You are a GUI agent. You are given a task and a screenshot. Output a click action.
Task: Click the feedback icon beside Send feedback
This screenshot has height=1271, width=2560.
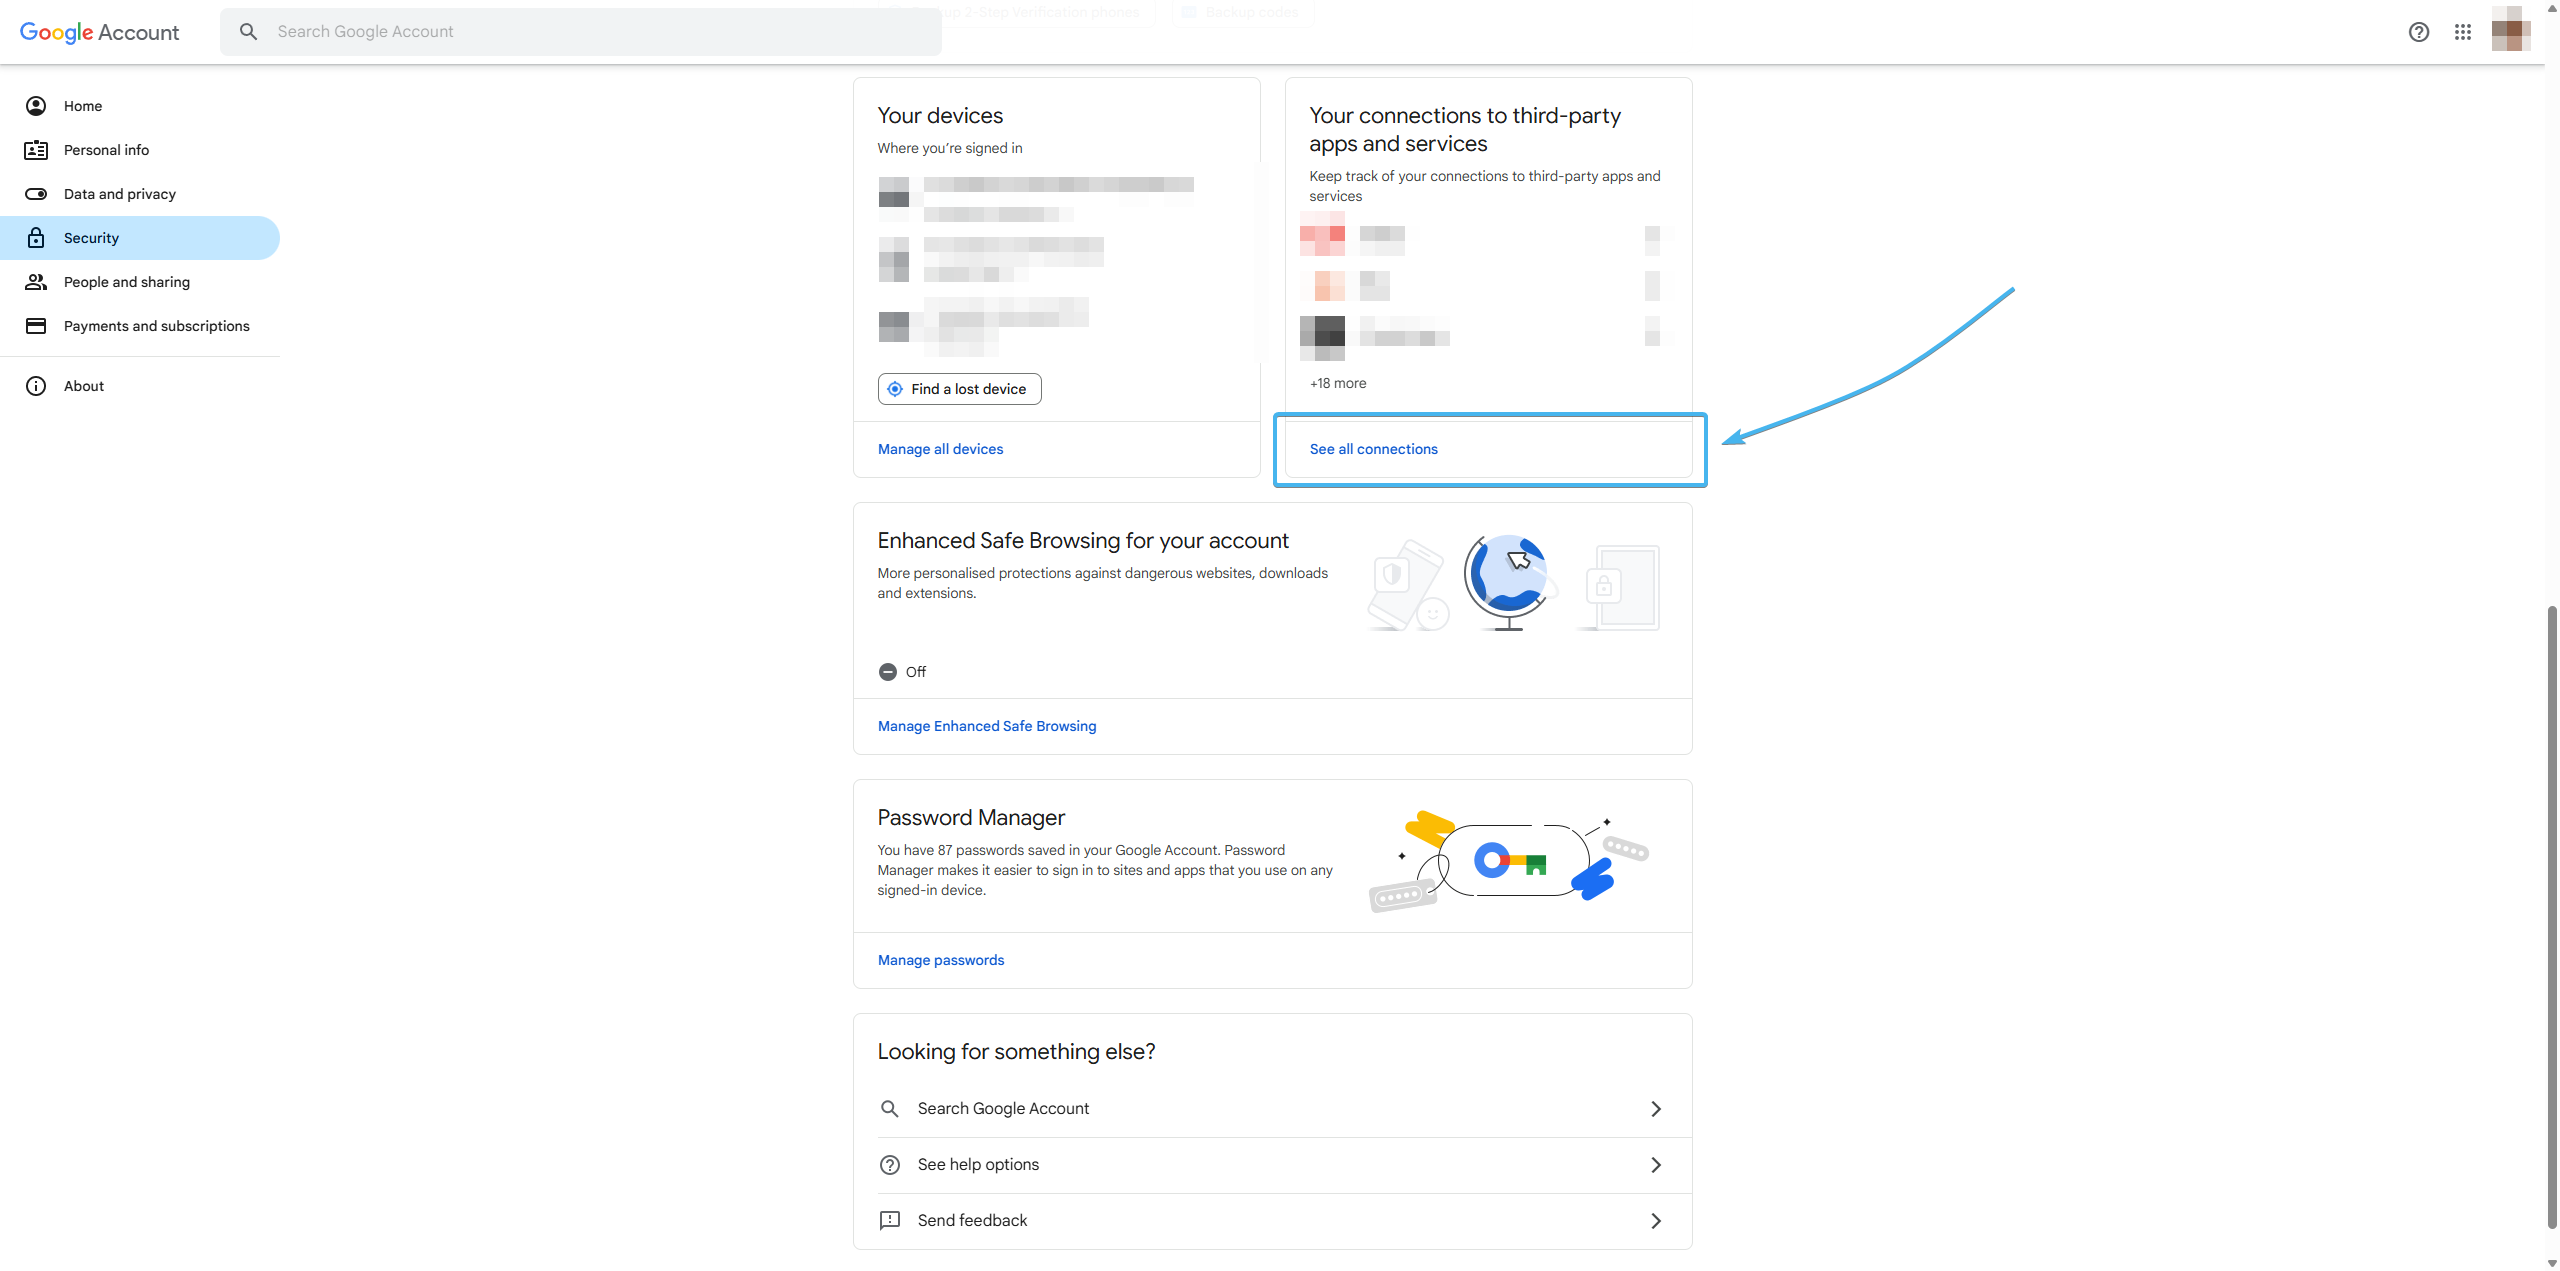pyautogui.click(x=889, y=1221)
